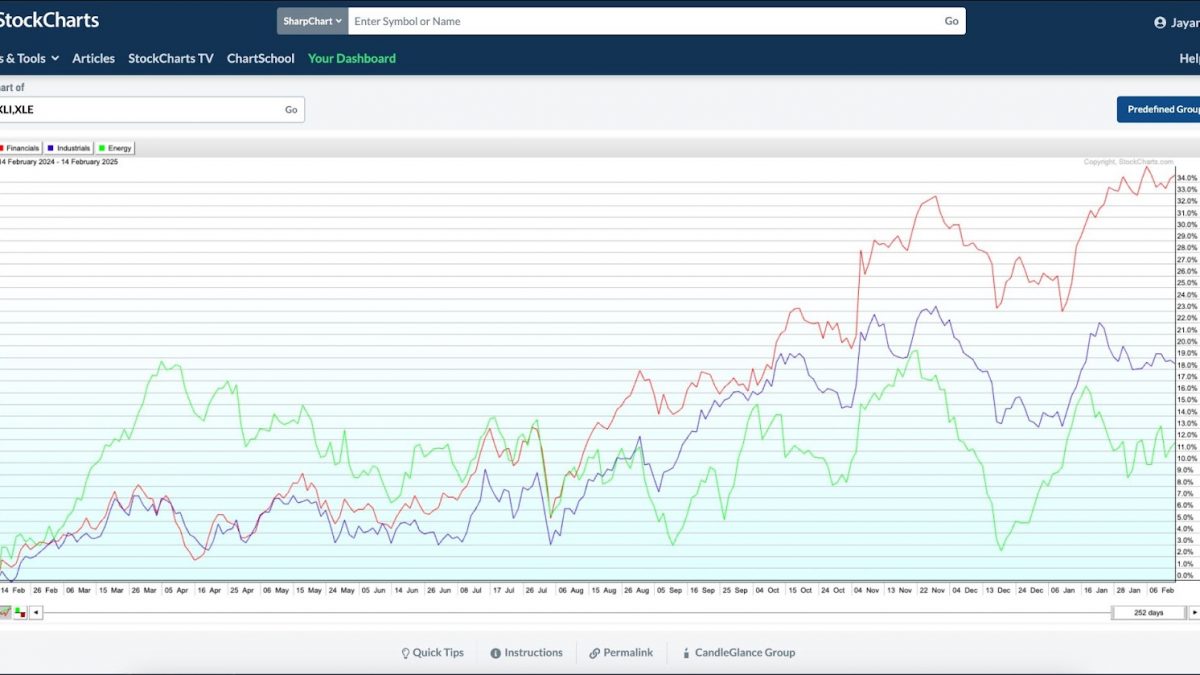Open the user account menu icon
This screenshot has height=675, width=1200.
[x=1160, y=22]
